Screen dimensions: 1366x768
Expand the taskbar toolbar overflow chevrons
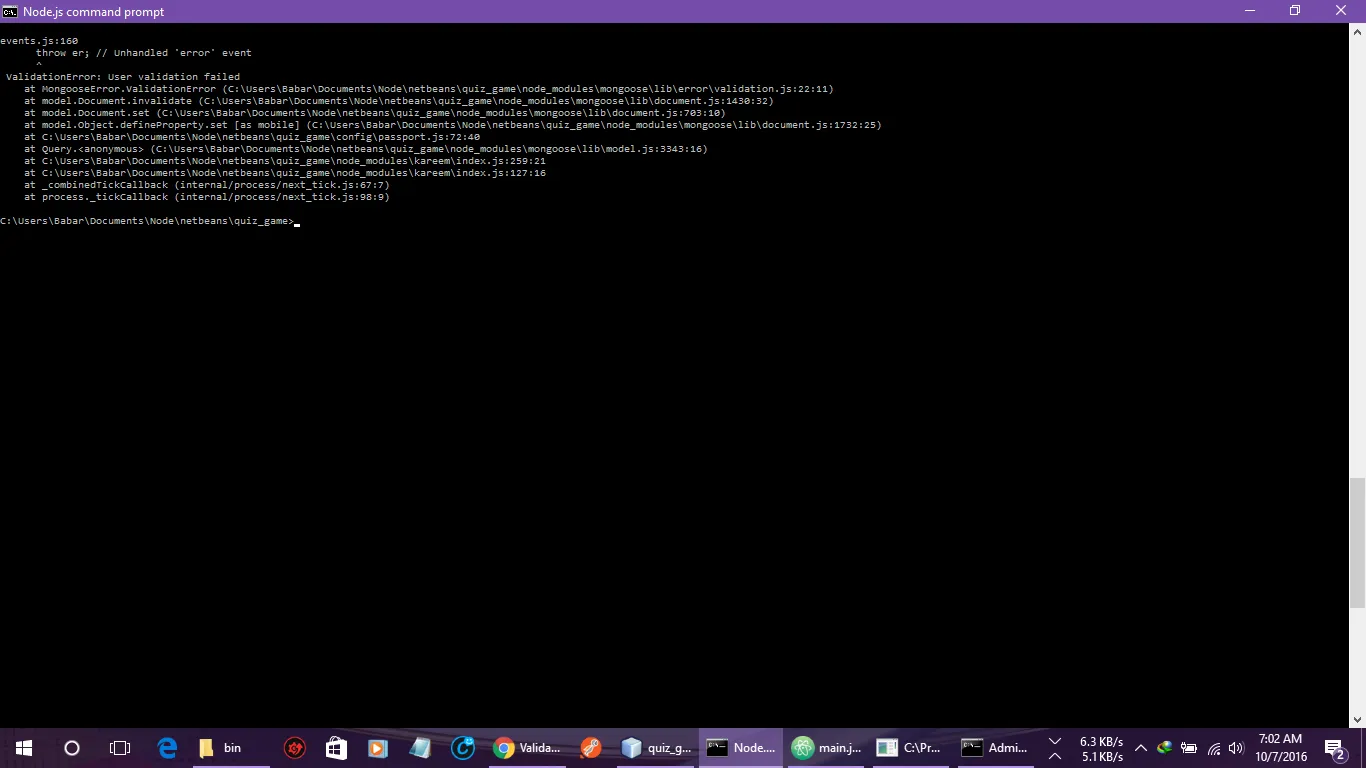coord(1054,748)
